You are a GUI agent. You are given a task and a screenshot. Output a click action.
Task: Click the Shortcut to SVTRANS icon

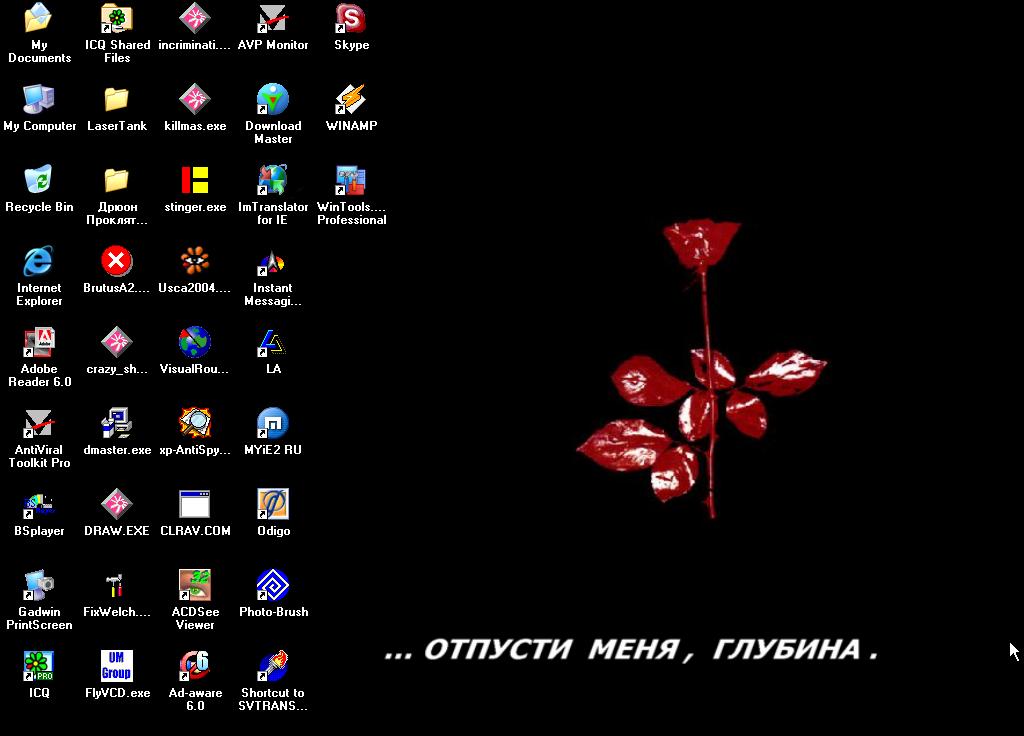(273, 666)
